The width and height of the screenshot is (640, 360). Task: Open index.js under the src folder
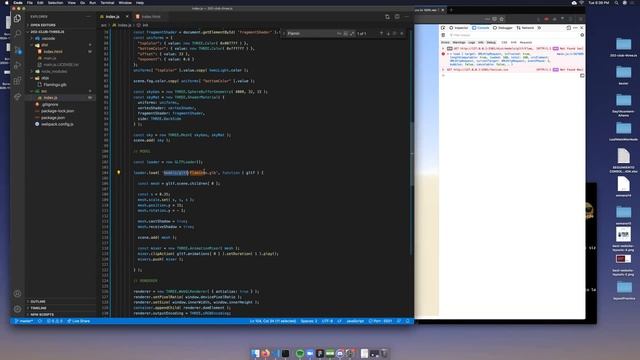pos(60,98)
